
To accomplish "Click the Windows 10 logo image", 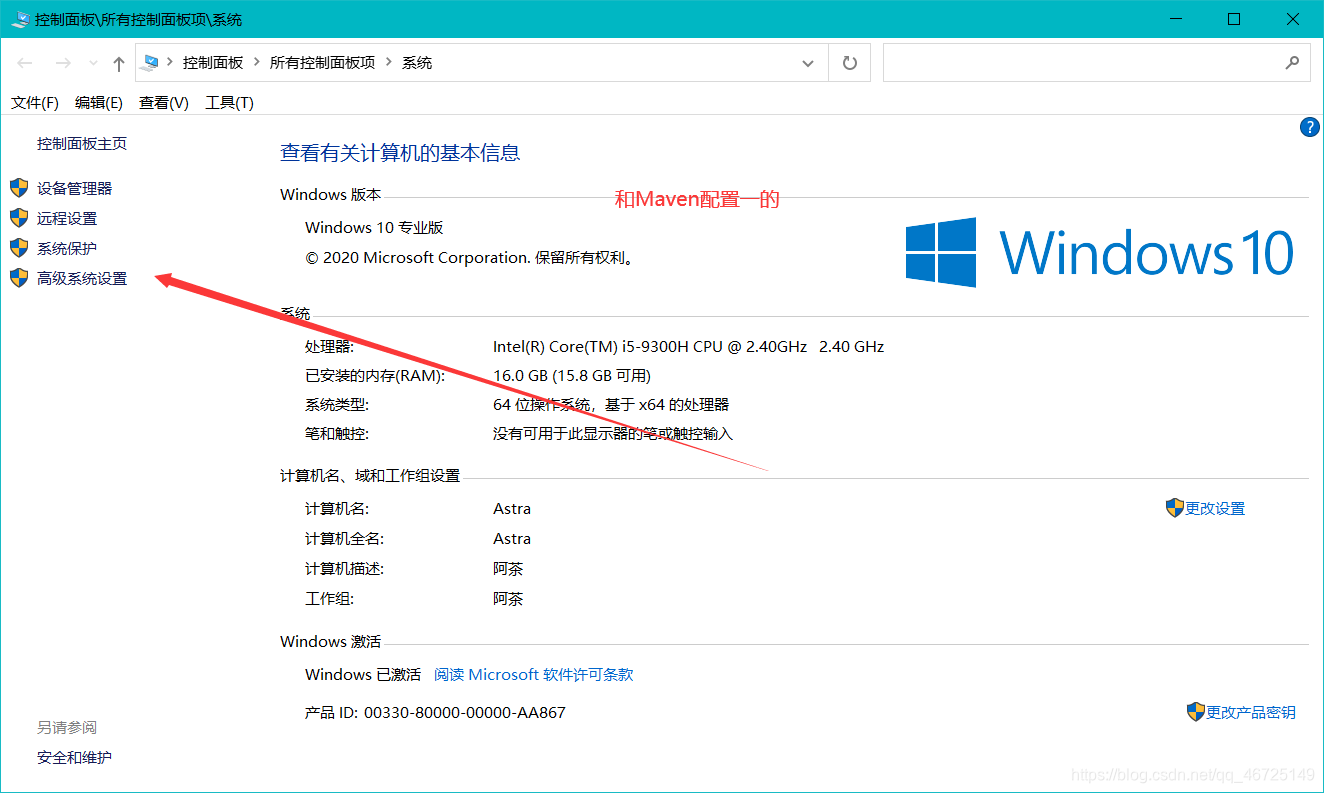I will 1099,253.
